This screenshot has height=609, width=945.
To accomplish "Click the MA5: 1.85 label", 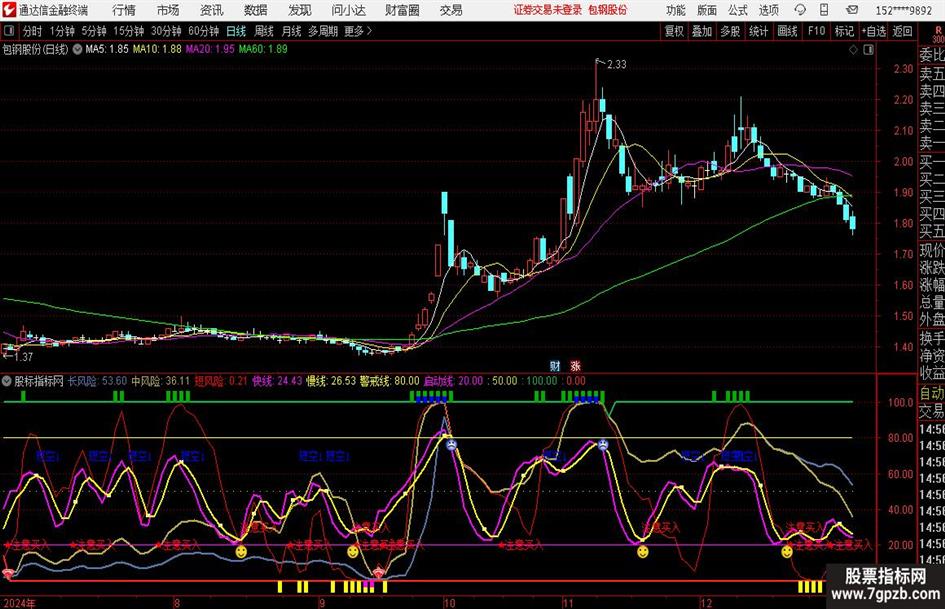I will tap(107, 49).
